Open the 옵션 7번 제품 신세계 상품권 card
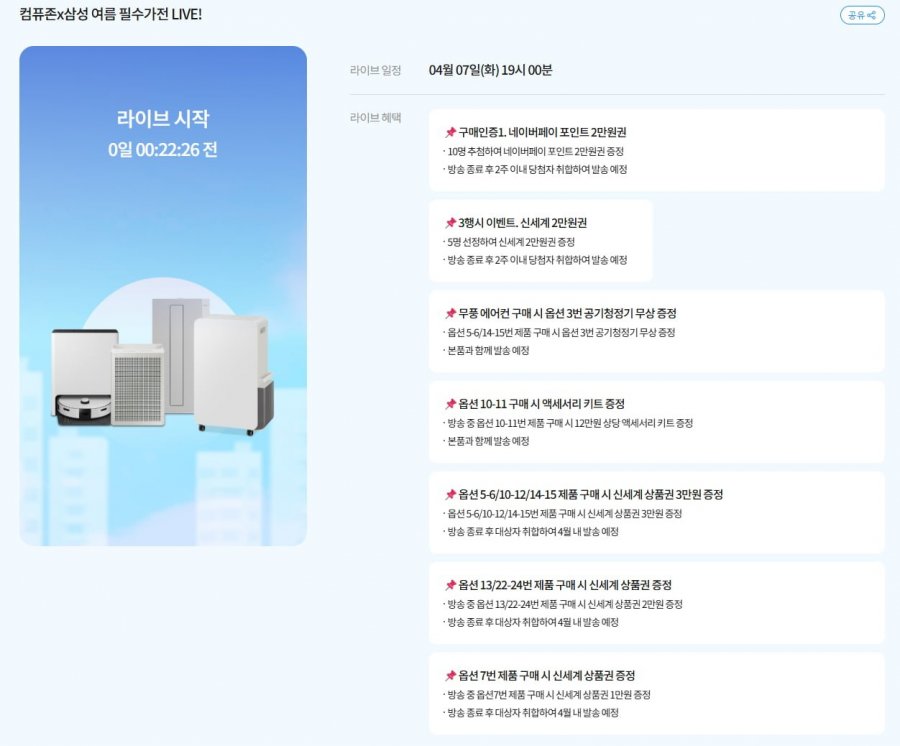This screenshot has height=746, width=900. pyautogui.click(x=656, y=694)
